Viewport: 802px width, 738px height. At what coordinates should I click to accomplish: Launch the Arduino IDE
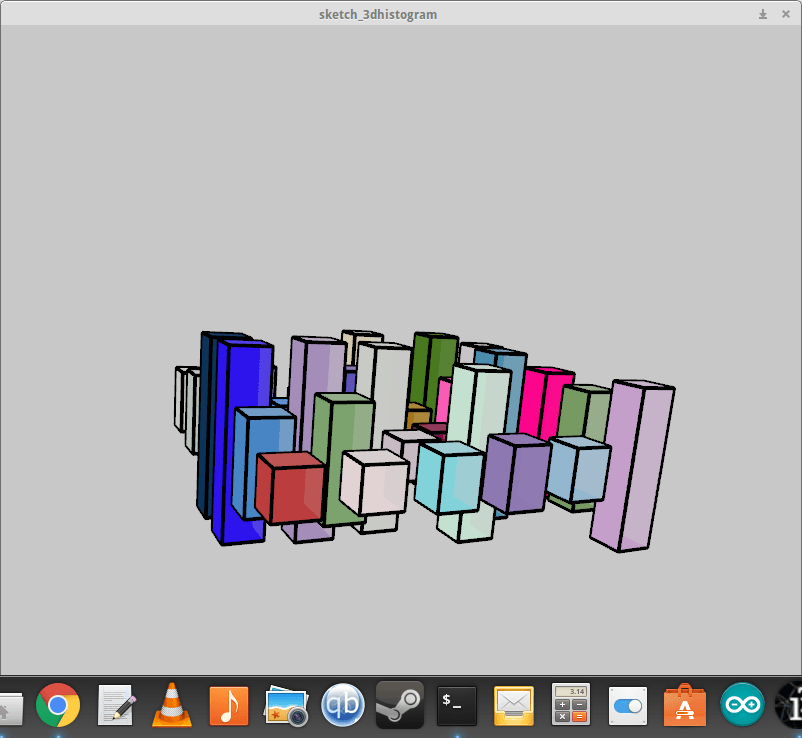click(741, 705)
